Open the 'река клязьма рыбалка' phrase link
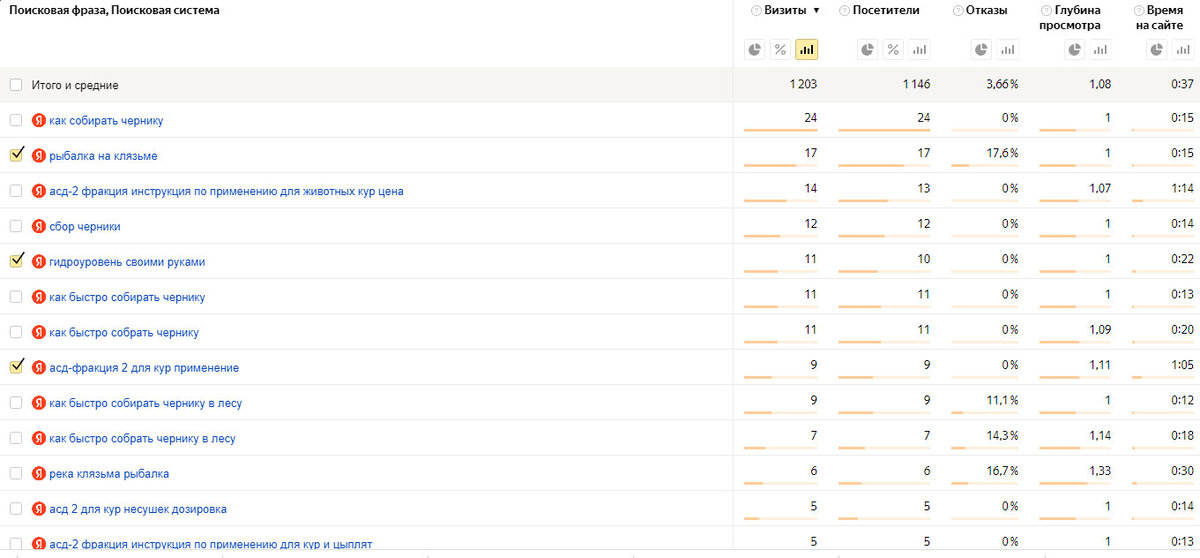Screen dimensions: 1200x558 (109, 473)
